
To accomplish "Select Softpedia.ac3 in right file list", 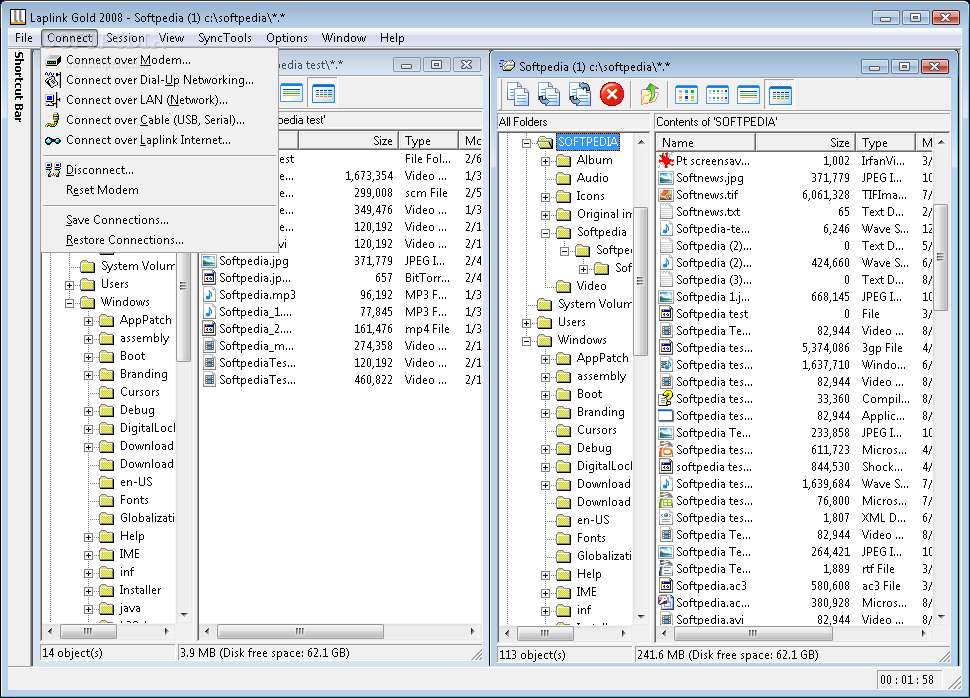I will coord(711,585).
